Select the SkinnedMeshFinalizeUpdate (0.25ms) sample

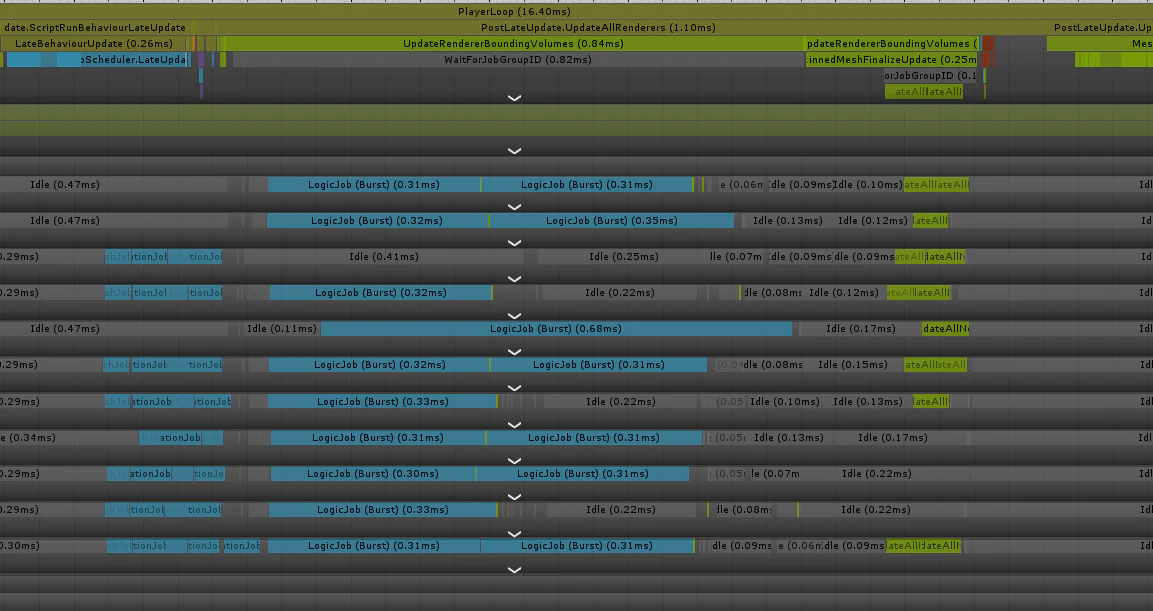pos(891,60)
